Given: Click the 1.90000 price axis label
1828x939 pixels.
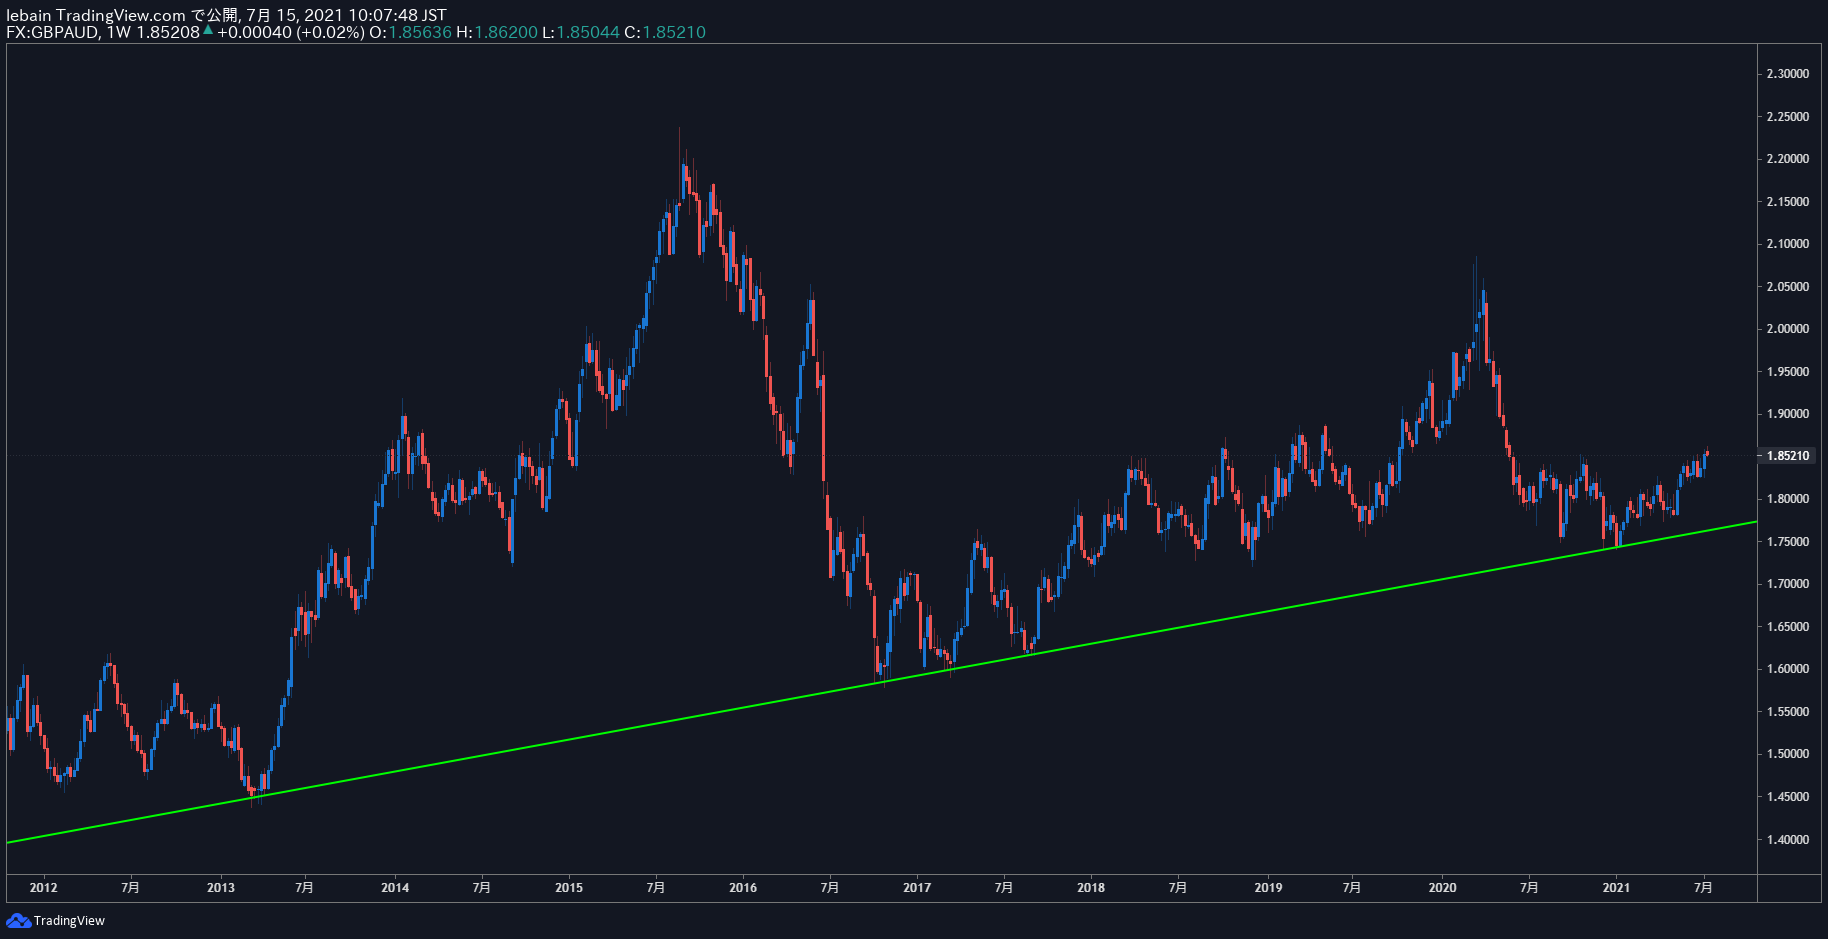Looking at the screenshot, I should click(1788, 414).
